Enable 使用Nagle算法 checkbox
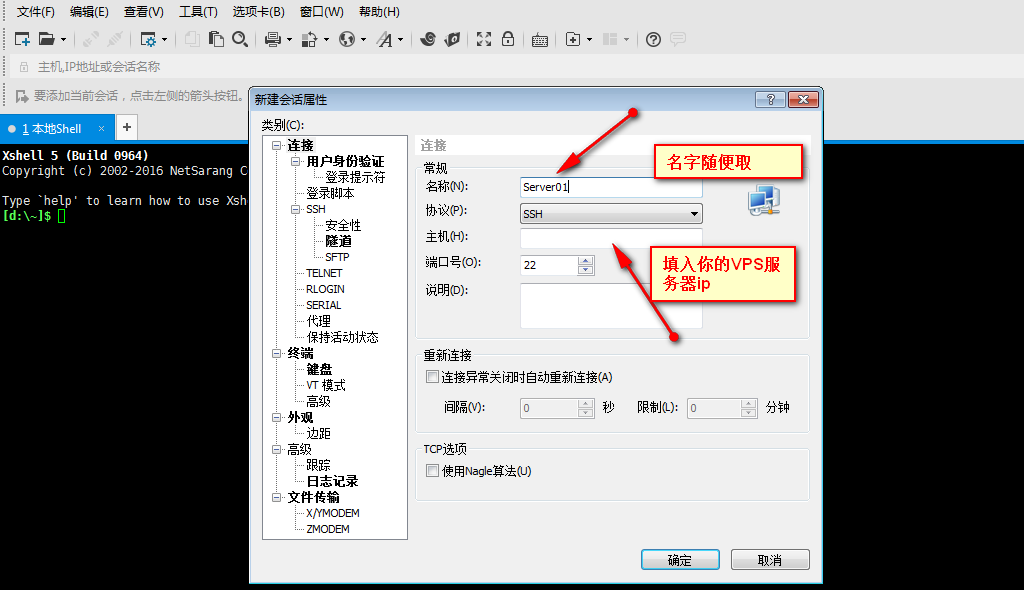Screen dimensions: 1024x590 click(432, 470)
